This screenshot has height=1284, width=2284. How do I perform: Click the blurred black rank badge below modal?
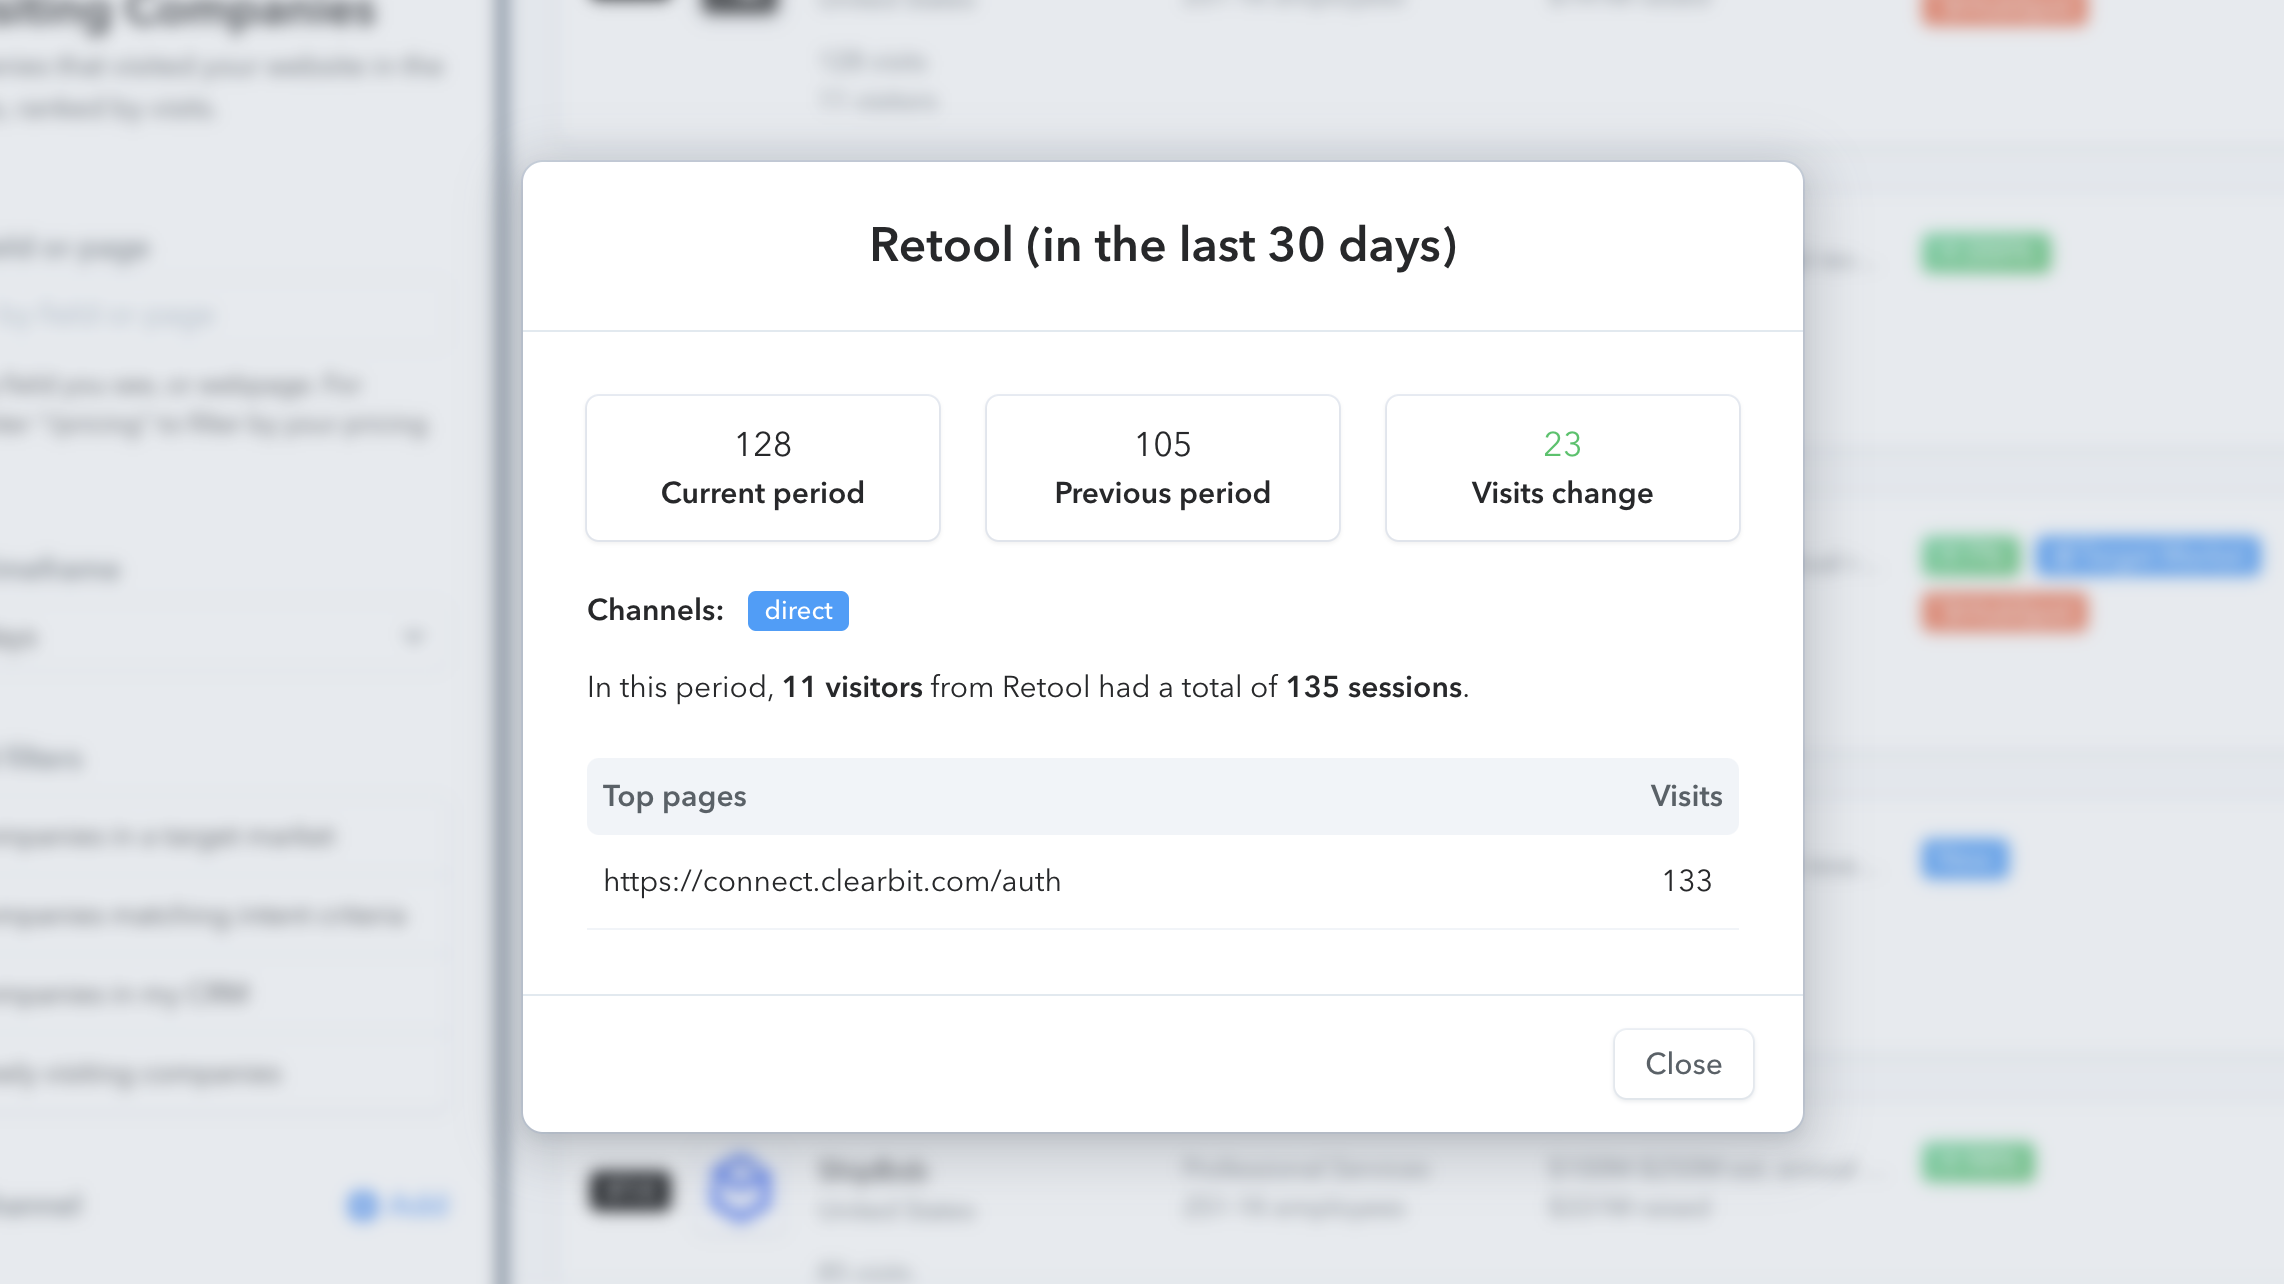(x=629, y=1190)
